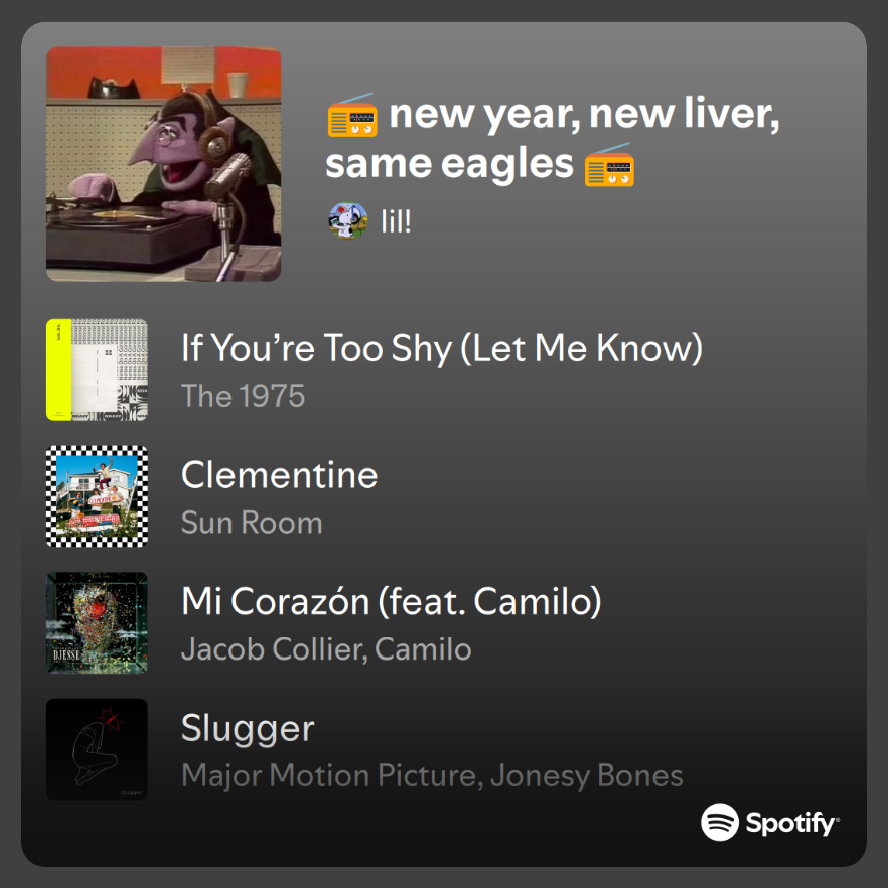Open the 'Jacob Collier' artist name
The height and width of the screenshot is (888, 888).
click(x=273, y=649)
